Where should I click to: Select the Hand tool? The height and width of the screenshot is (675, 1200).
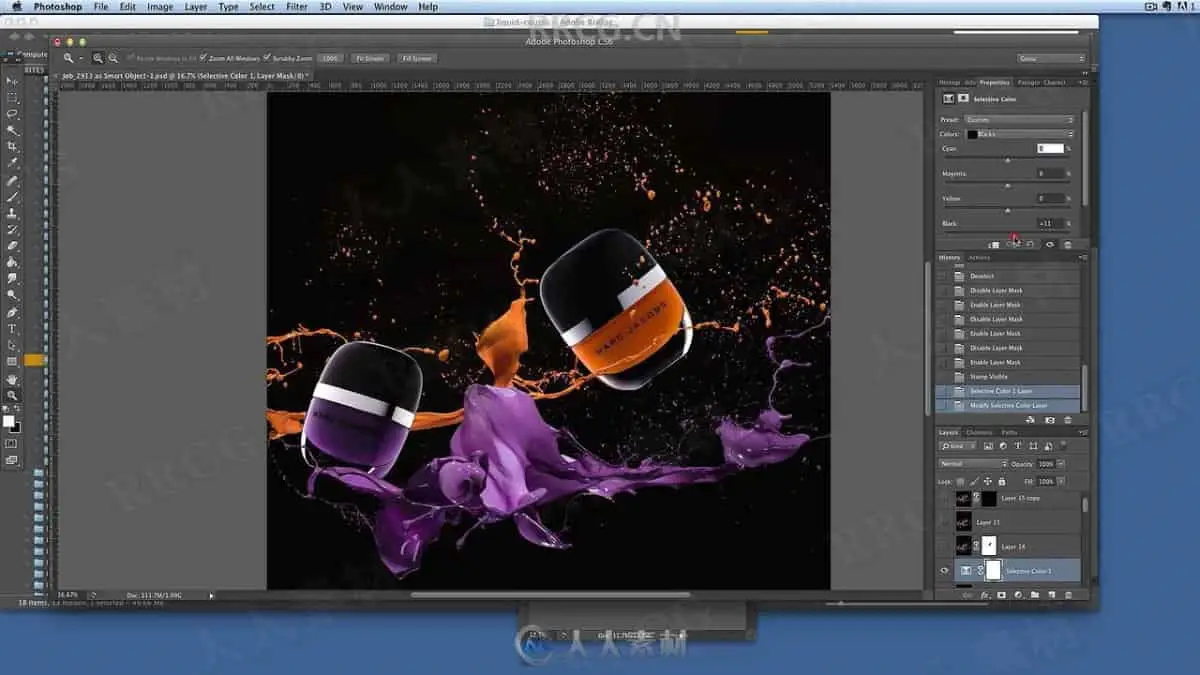pyautogui.click(x=12, y=380)
